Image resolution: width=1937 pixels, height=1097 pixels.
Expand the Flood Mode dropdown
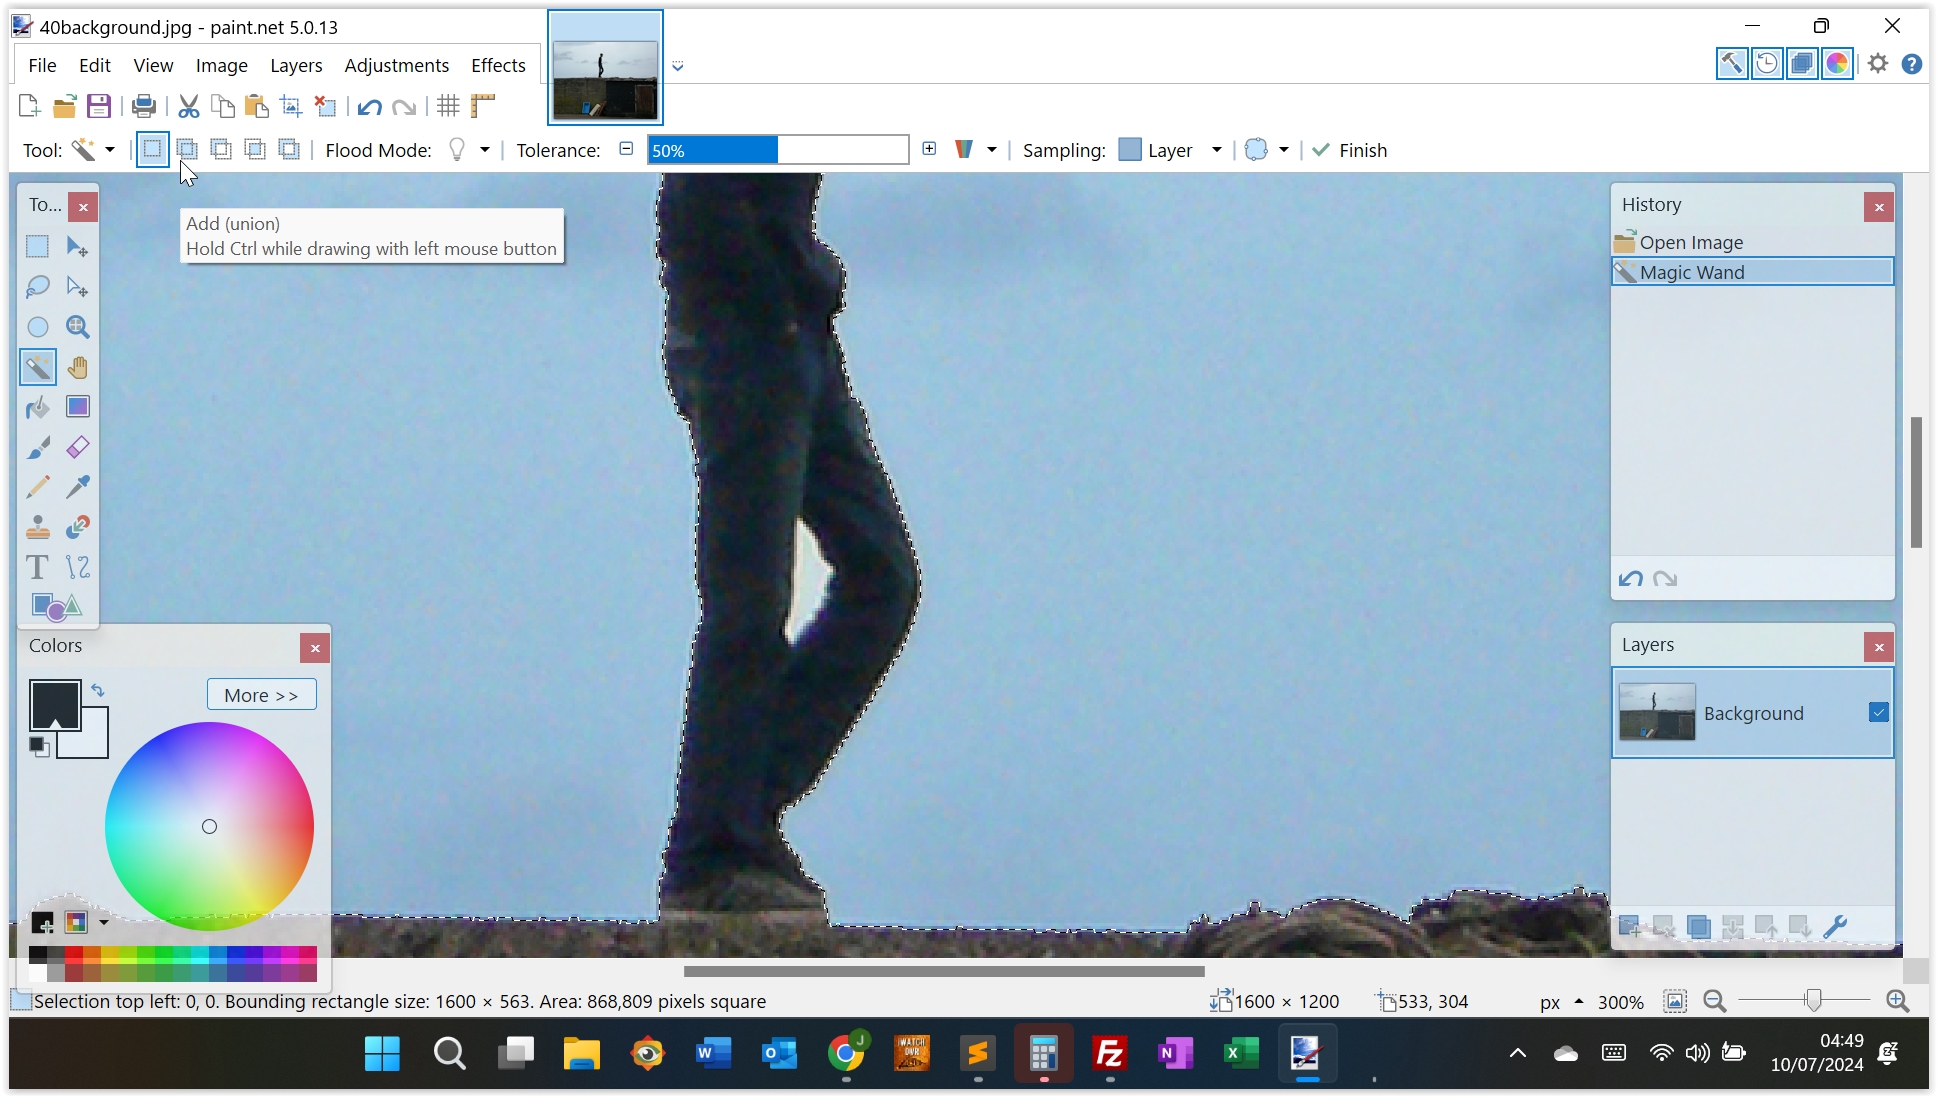pos(485,150)
